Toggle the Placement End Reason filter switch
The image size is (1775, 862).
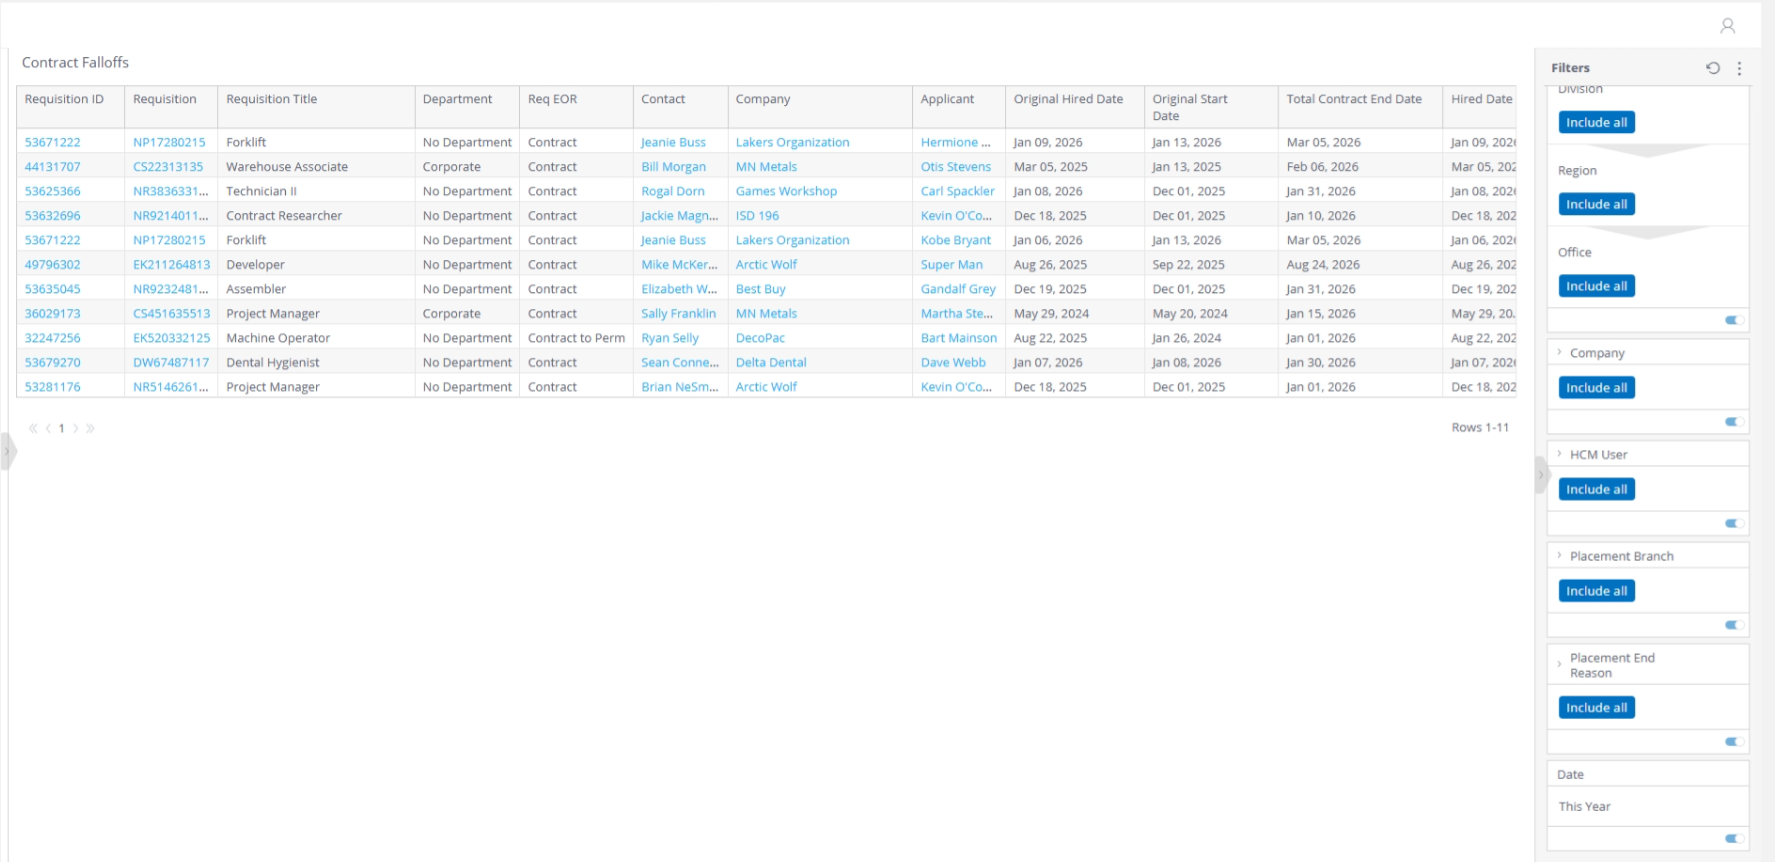click(x=1735, y=742)
